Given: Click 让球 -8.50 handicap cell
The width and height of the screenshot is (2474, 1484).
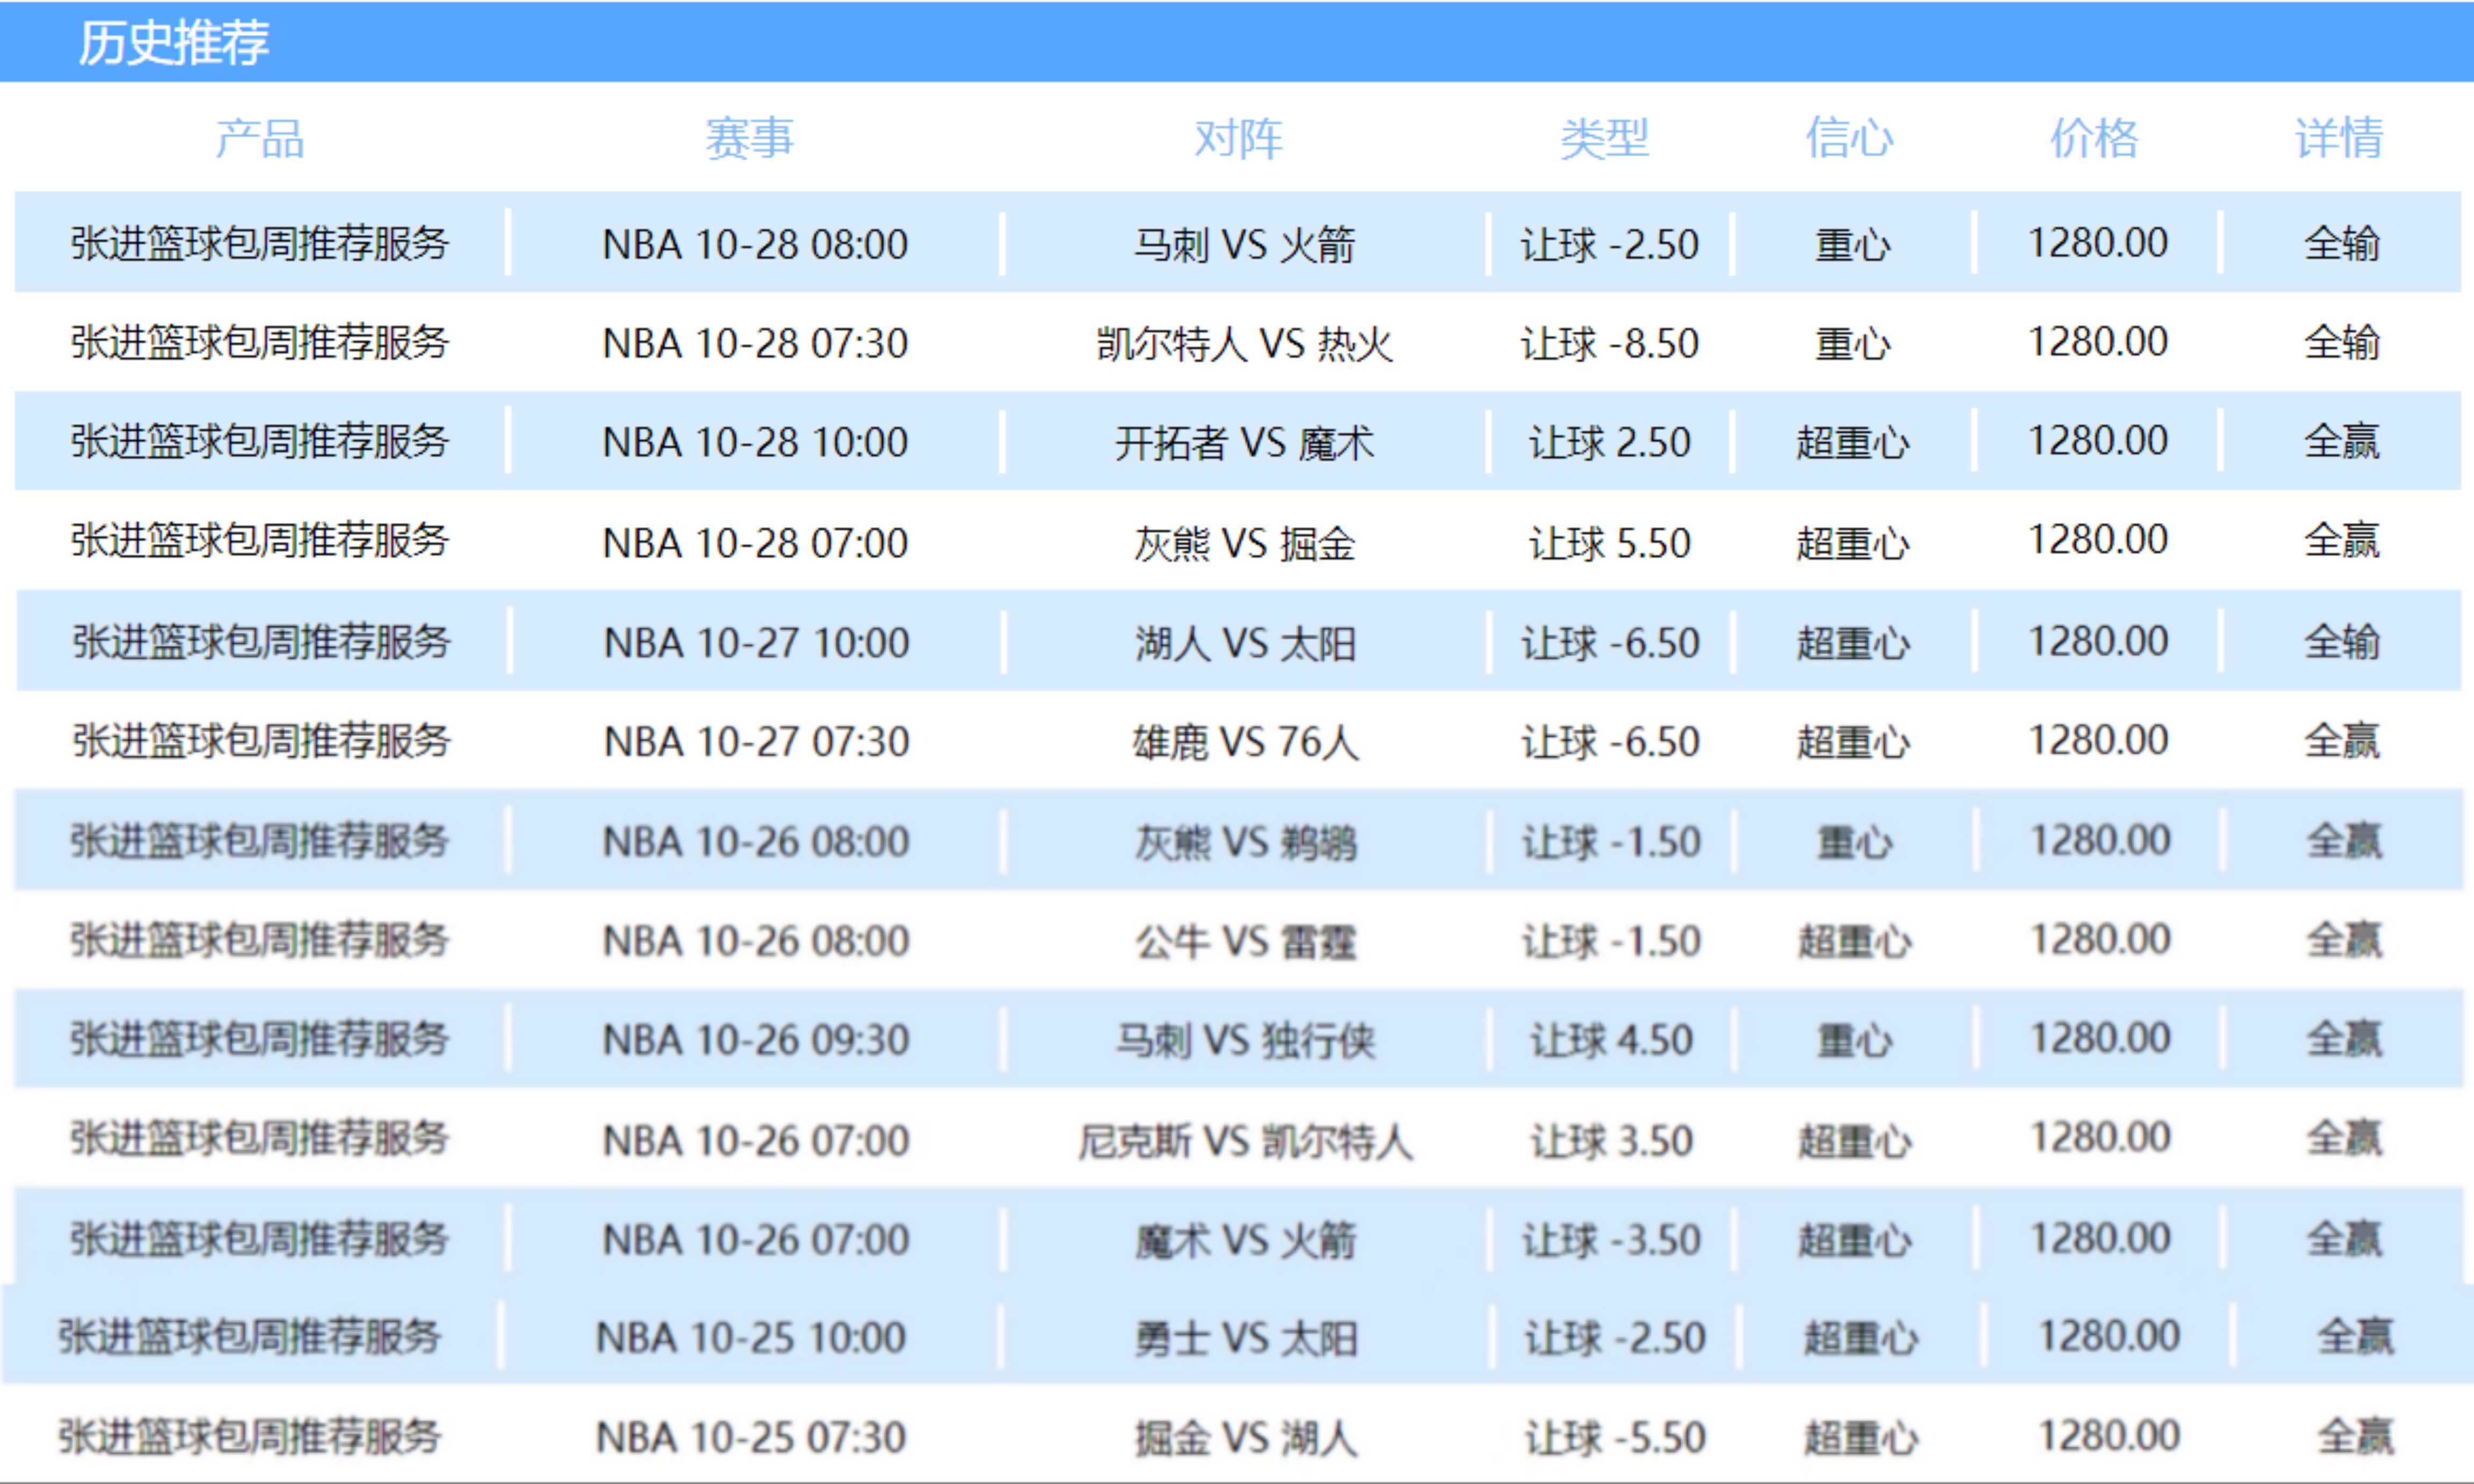Looking at the screenshot, I should (1609, 343).
